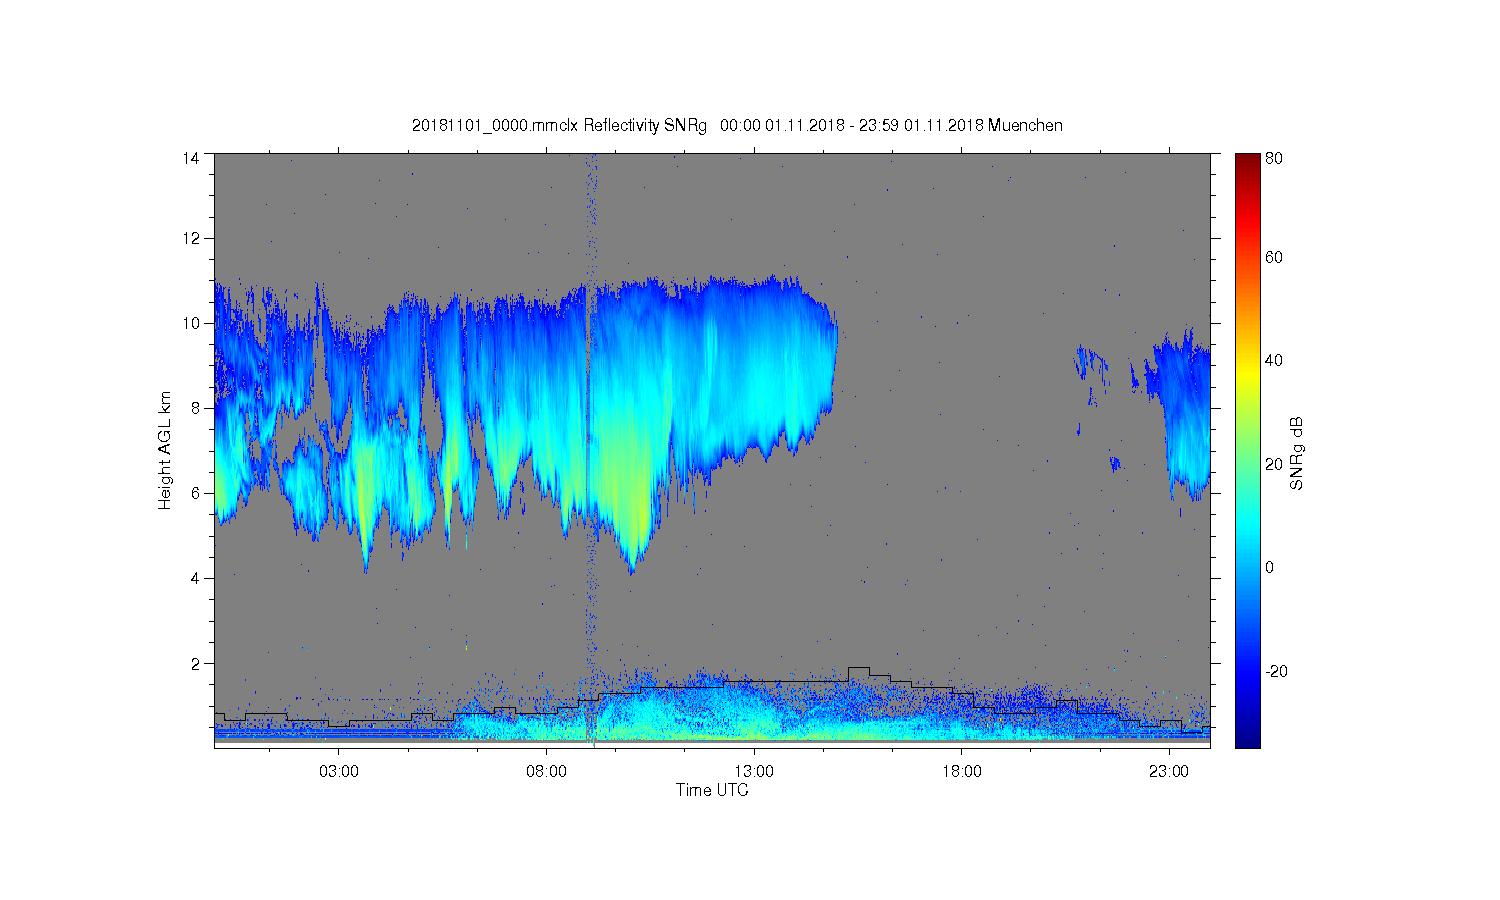1500x900 pixels.
Task: Click the 23:00 time tick label
Action: [1169, 772]
